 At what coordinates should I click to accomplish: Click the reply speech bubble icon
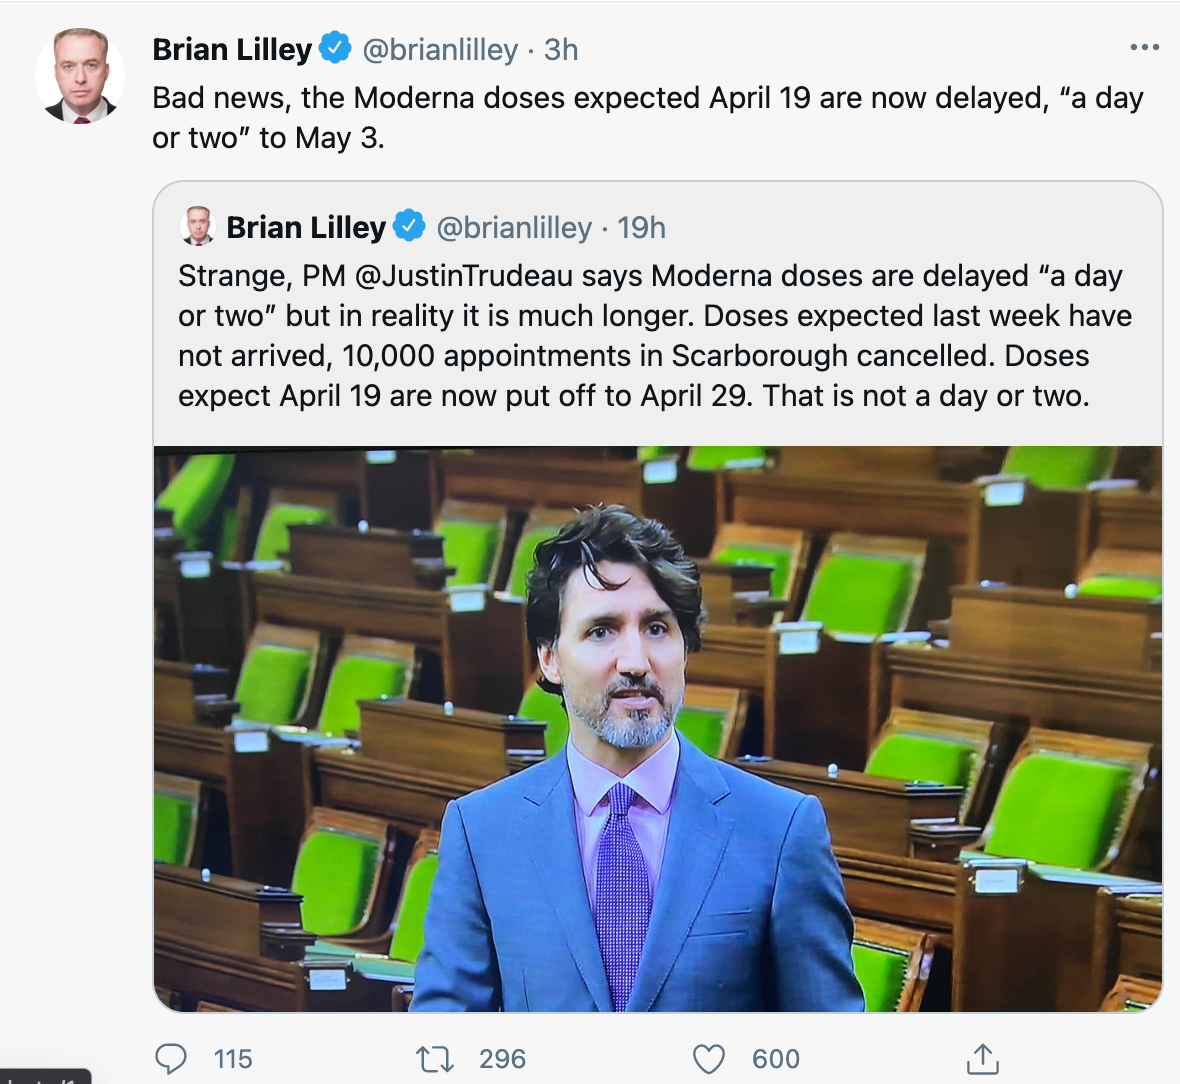click(171, 1059)
